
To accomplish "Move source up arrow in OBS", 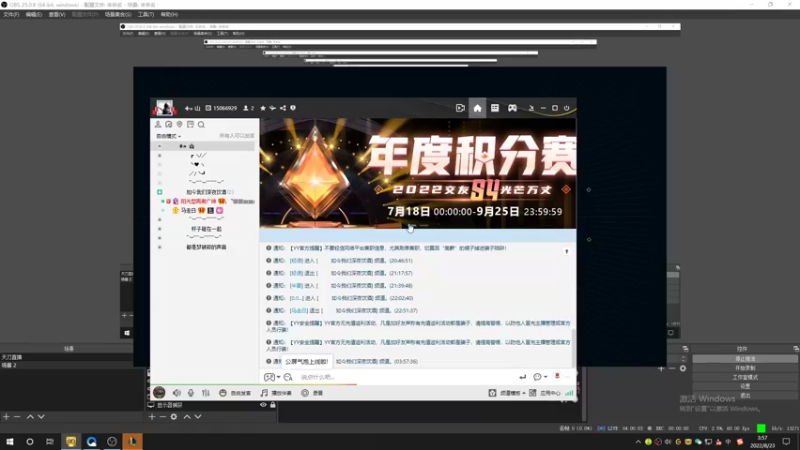I will pyautogui.click(x=187, y=417).
